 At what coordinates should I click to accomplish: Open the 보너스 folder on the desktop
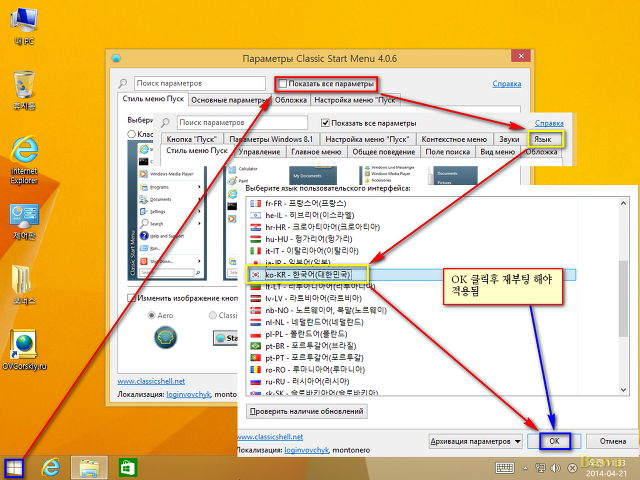tap(24, 284)
